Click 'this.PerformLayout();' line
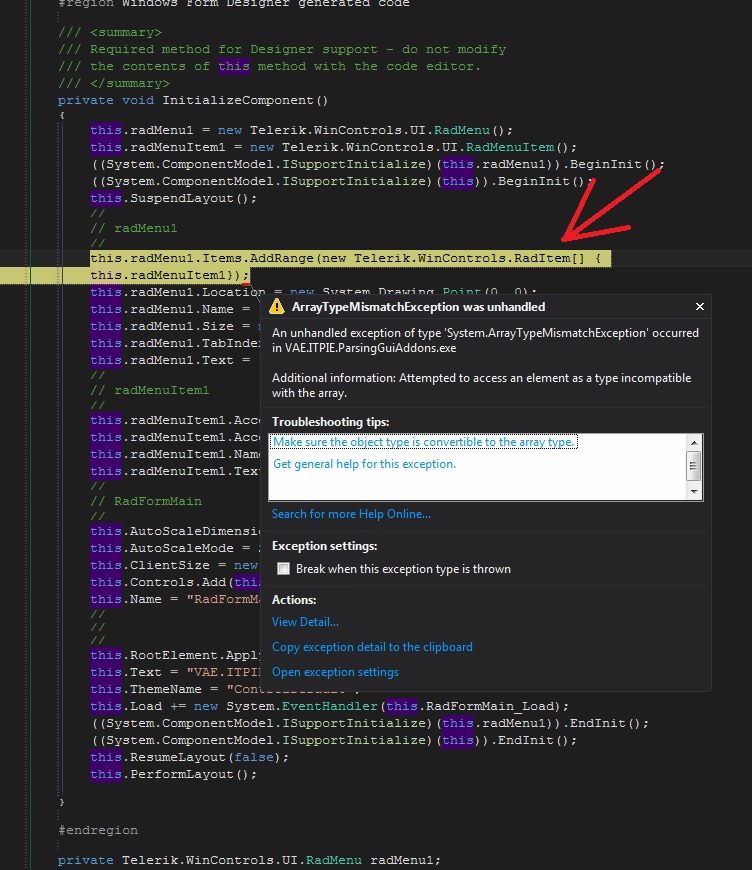 pos(173,774)
